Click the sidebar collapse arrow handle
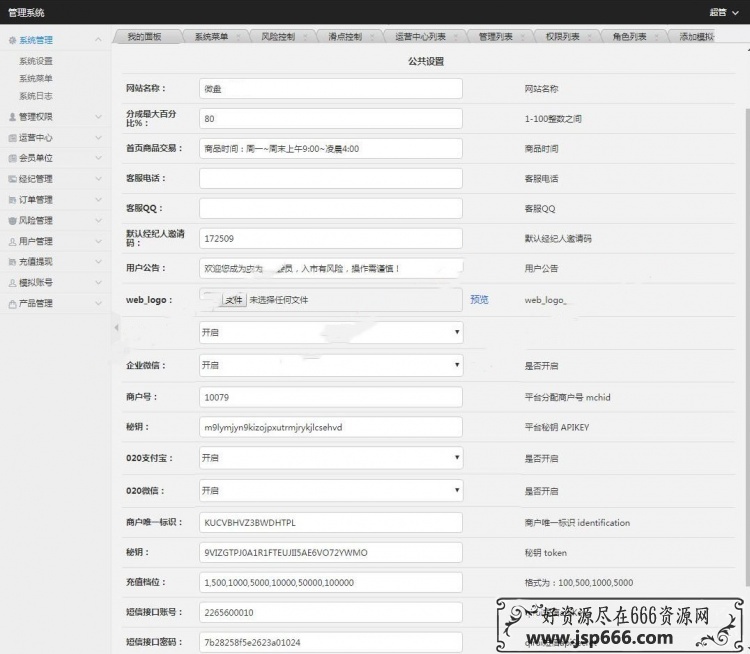The width and height of the screenshot is (750, 654). point(116,327)
